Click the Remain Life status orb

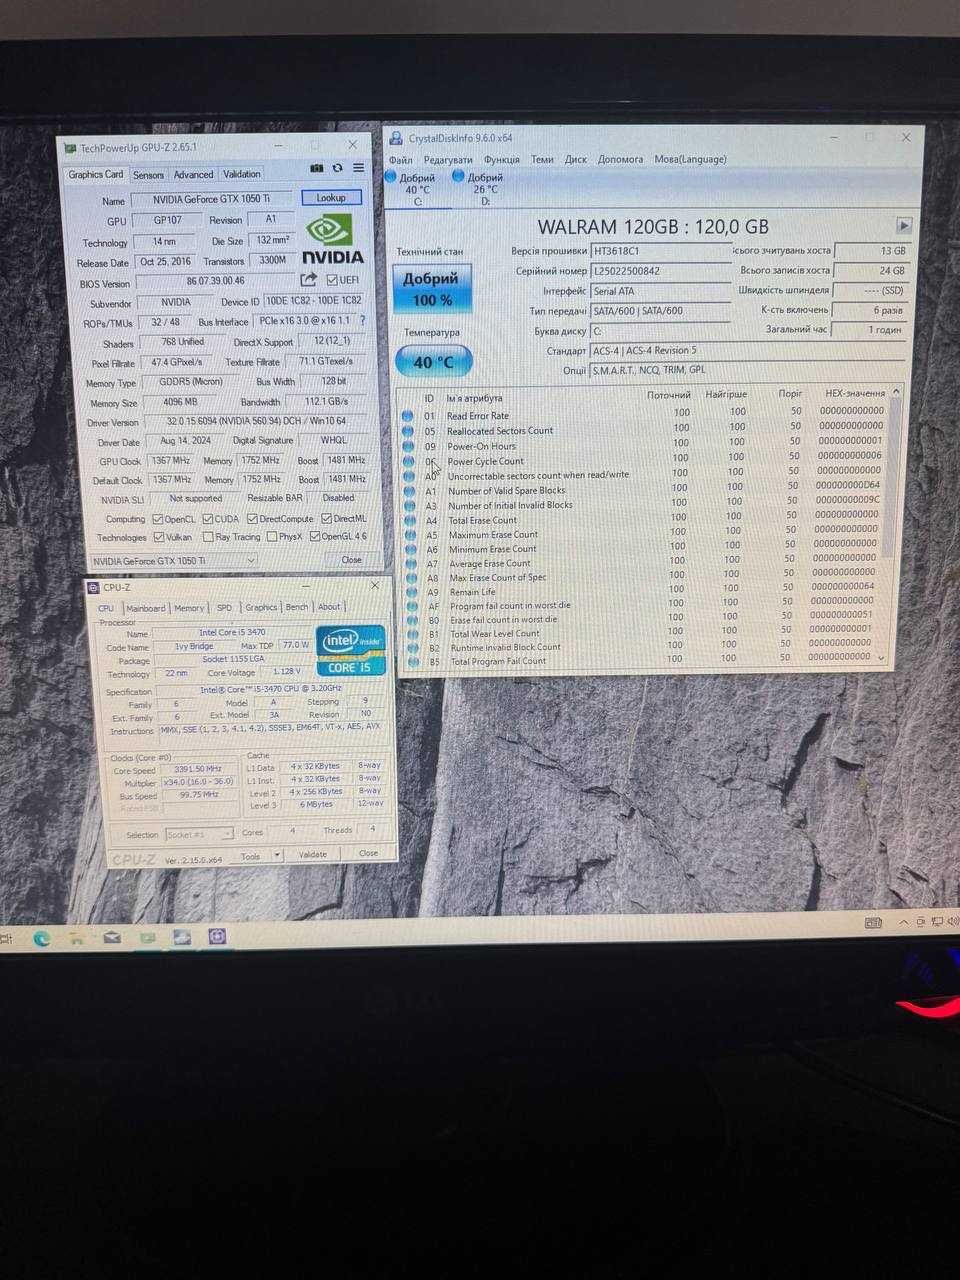tap(409, 592)
